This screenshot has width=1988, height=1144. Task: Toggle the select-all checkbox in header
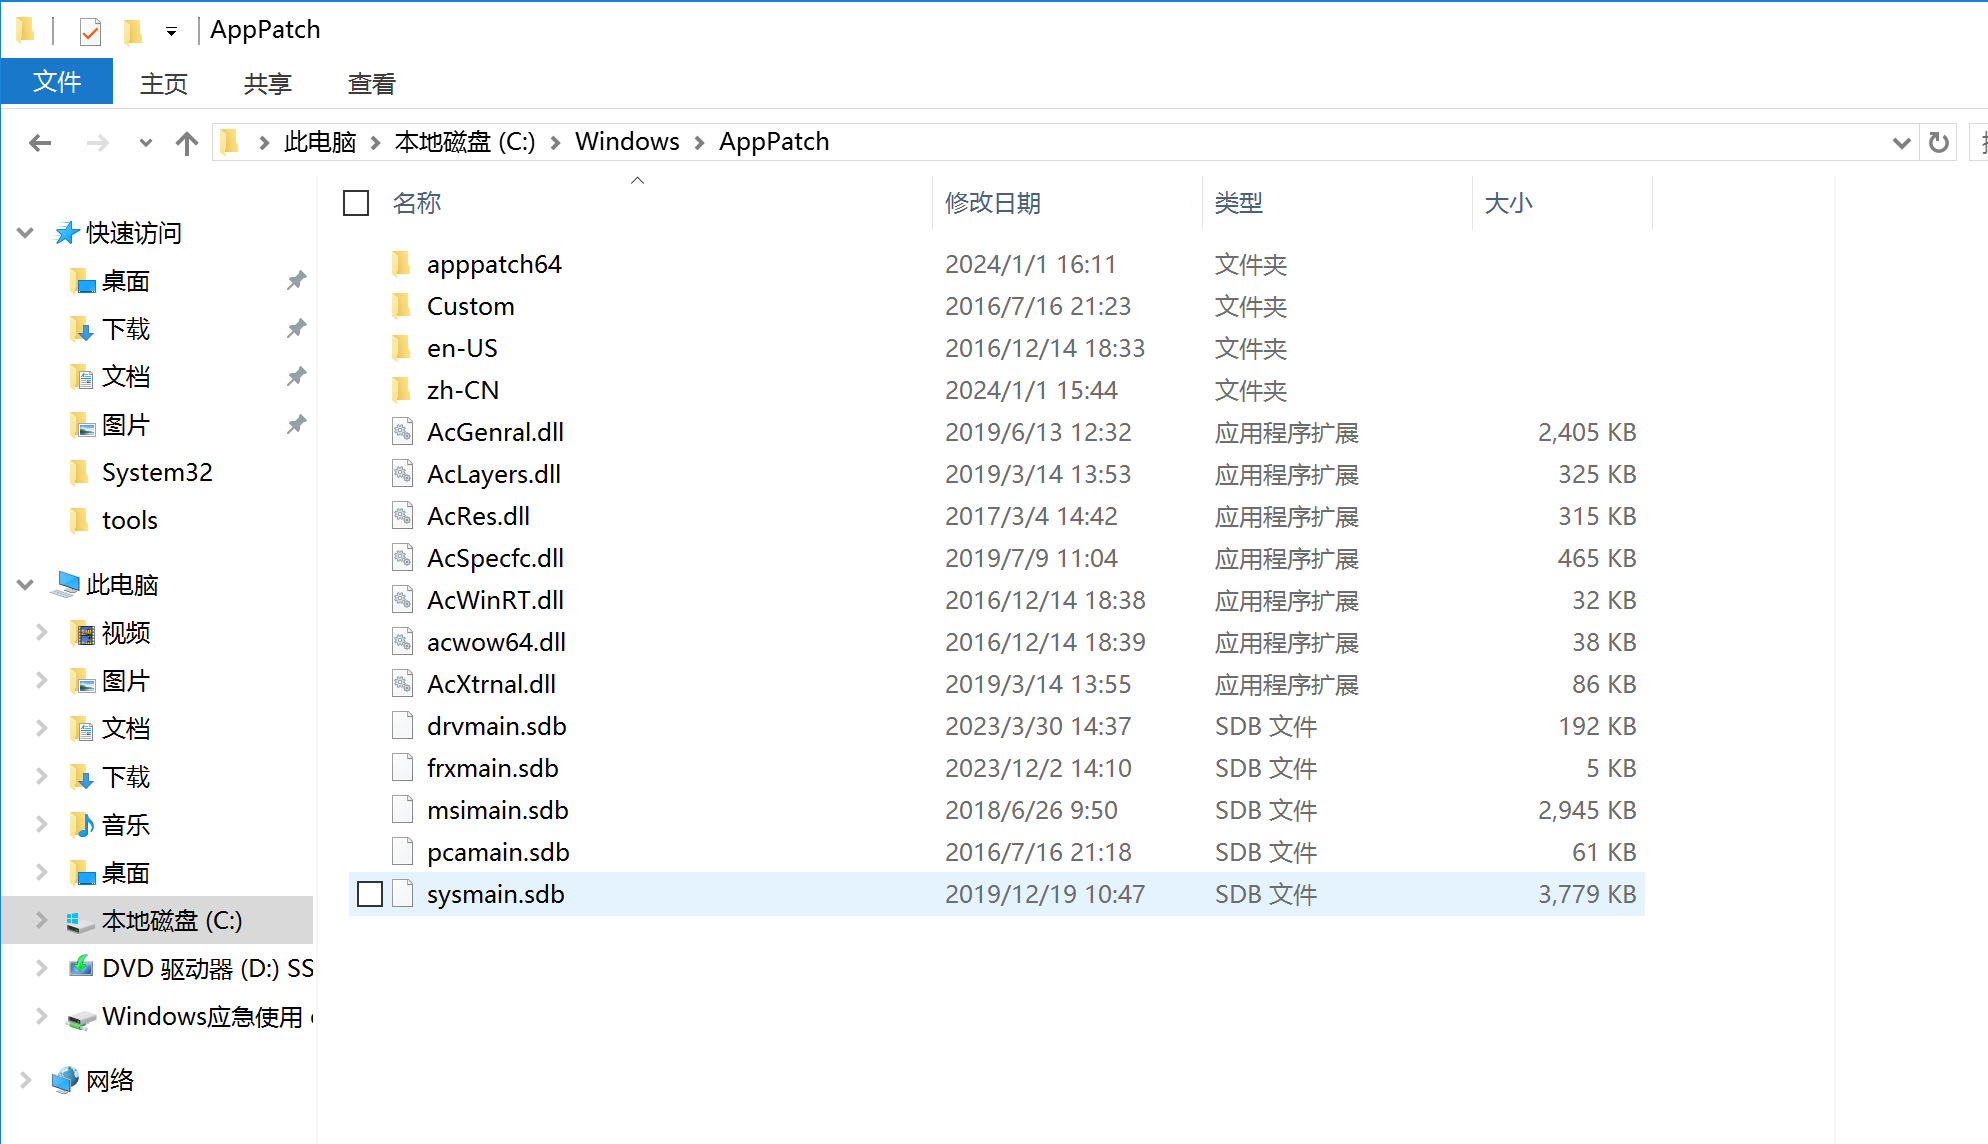(356, 203)
